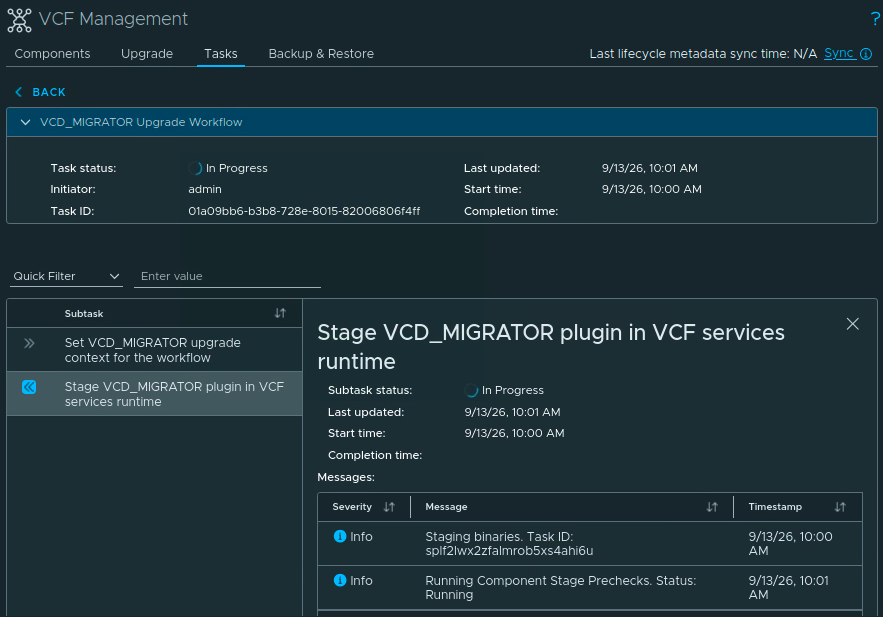Click the VCD_MIGRATOR Upgrade Workflow header title
The width and height of the screenshot is (883, 617).
(x=141, y=122)
